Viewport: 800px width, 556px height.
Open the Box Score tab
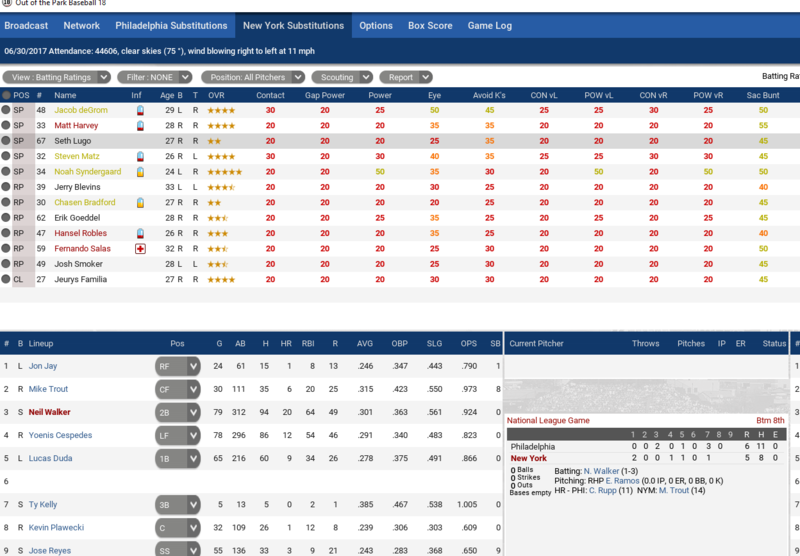tap(430, 26)
